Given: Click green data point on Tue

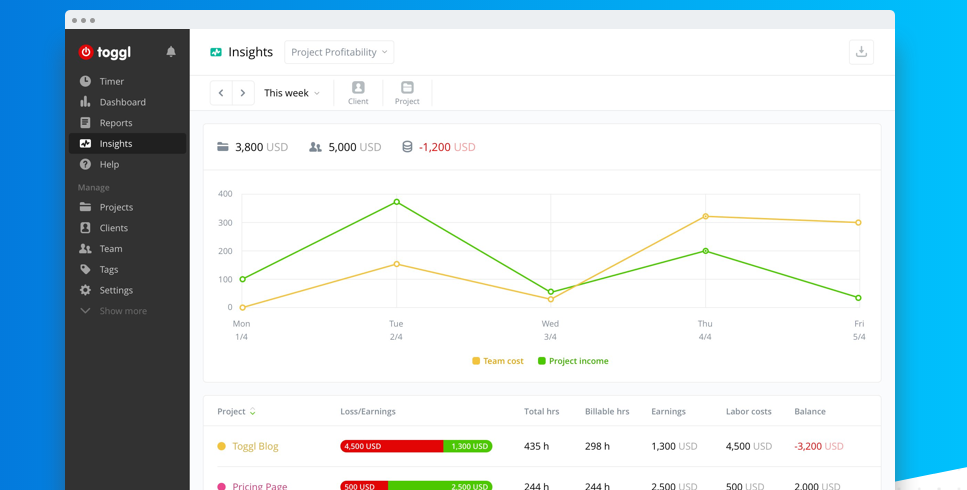Looking at the screenshot, I should coord(397,202).
